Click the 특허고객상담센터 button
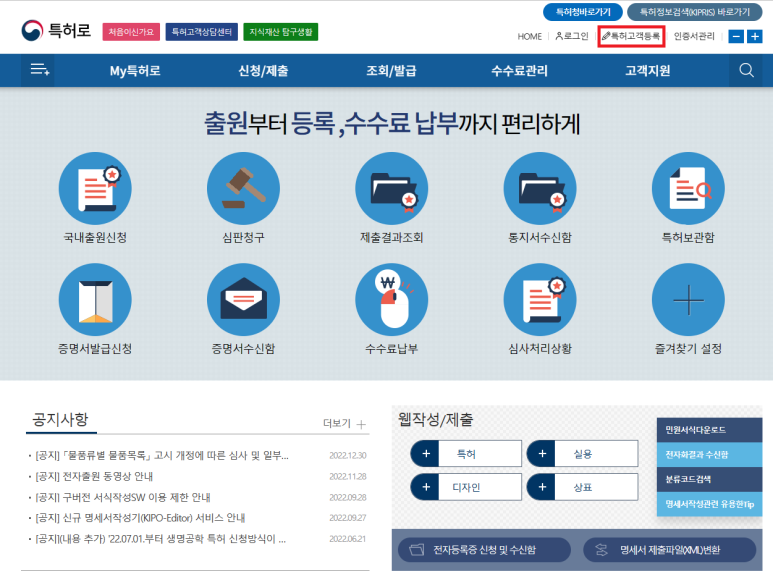This screenshot has width=773, height=582. click(x=202, y=32)
